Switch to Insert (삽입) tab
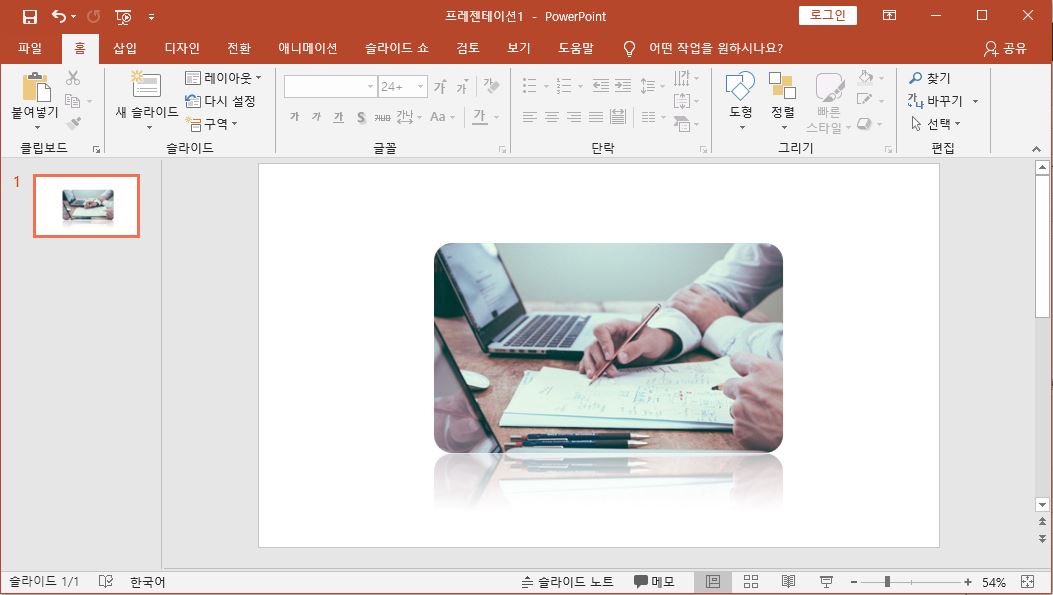The width and height of the screenshot is (1053, 595). pos(125,48)
